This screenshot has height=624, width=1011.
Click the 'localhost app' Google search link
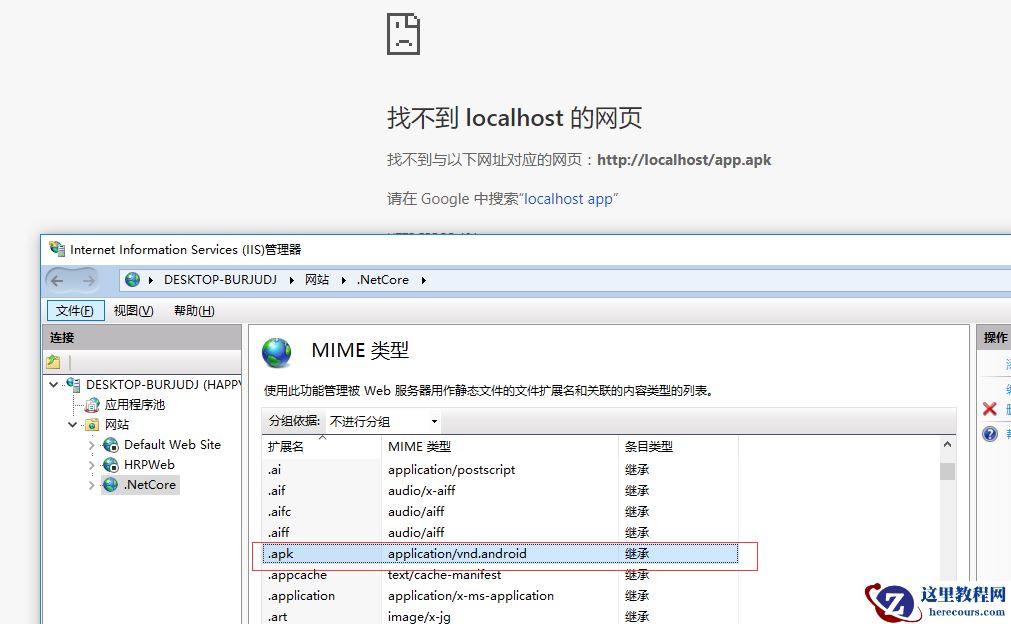point(569,199)
